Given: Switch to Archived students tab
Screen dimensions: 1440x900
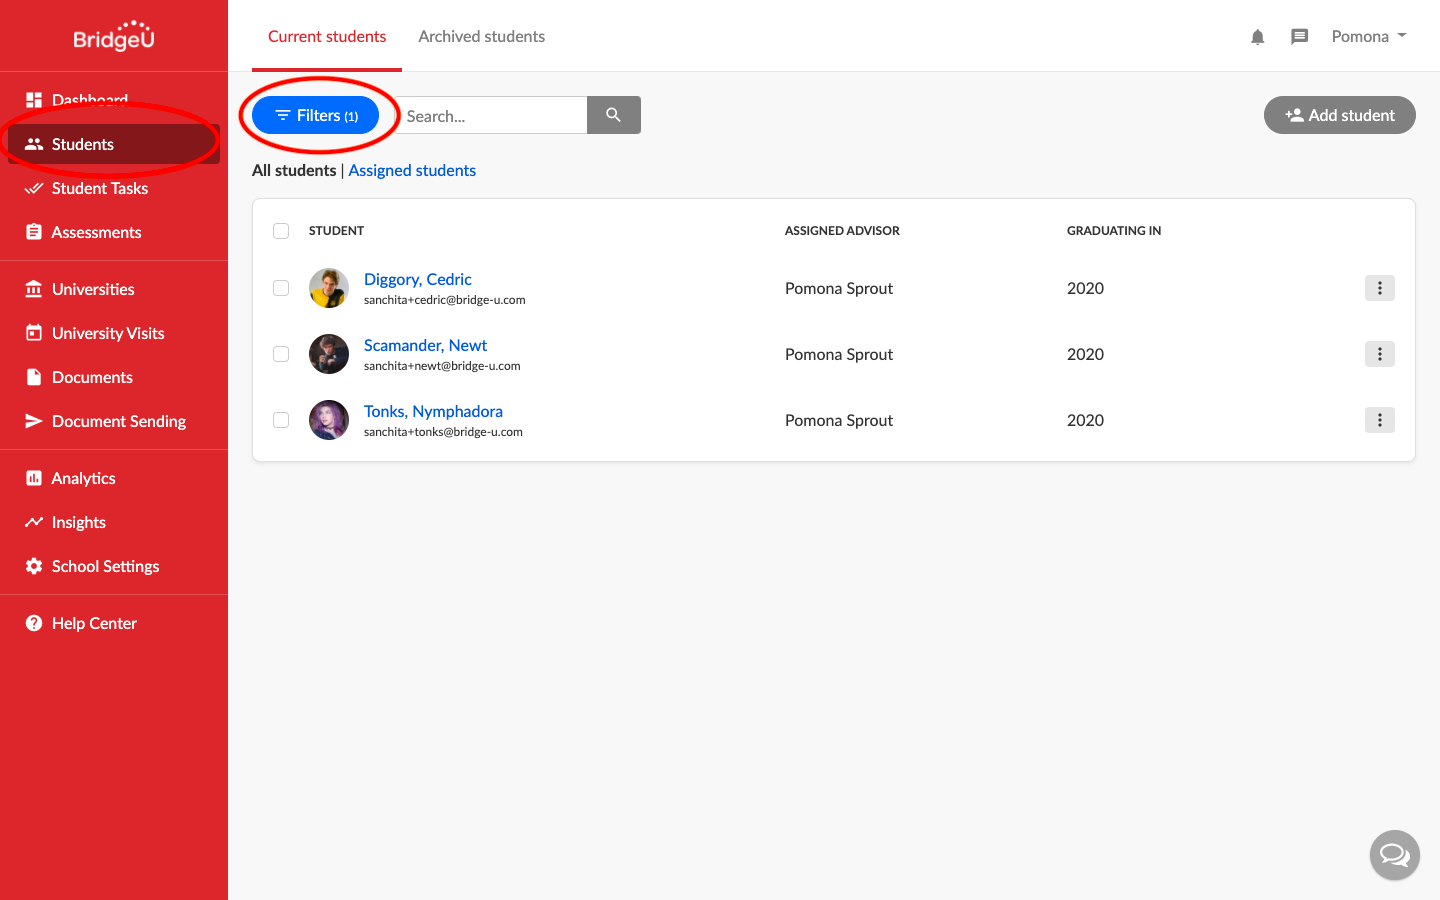Looking at the screenshot, I should pyautogui.click(x=482, y=36).
